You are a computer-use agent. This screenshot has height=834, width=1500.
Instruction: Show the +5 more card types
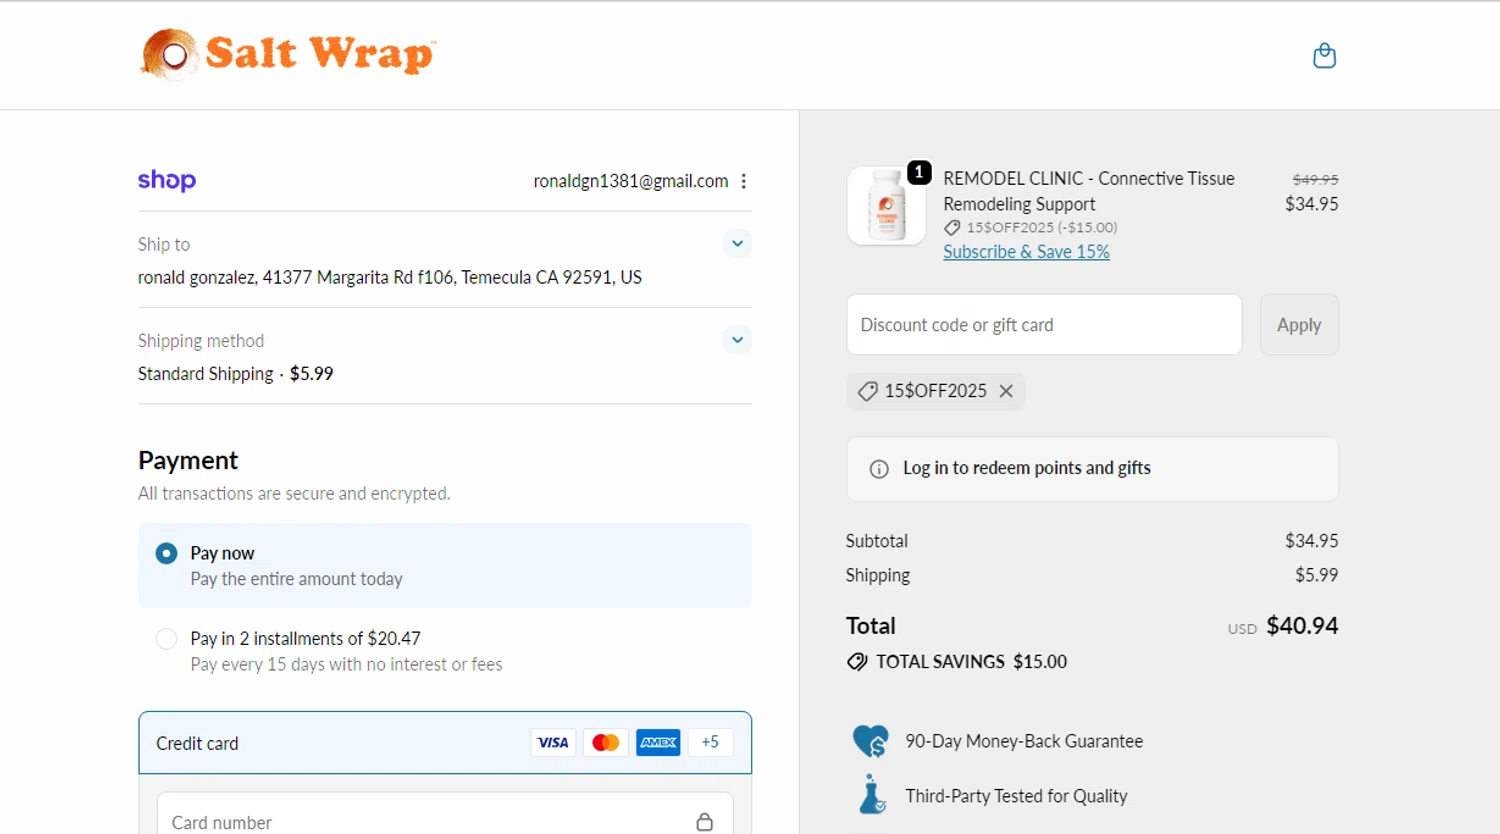(710, 742)
